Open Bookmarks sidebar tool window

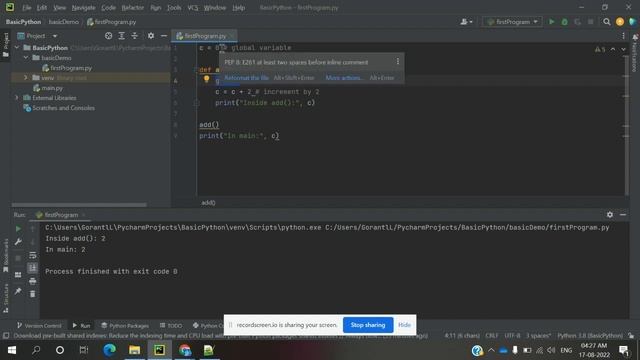[5, 255]
